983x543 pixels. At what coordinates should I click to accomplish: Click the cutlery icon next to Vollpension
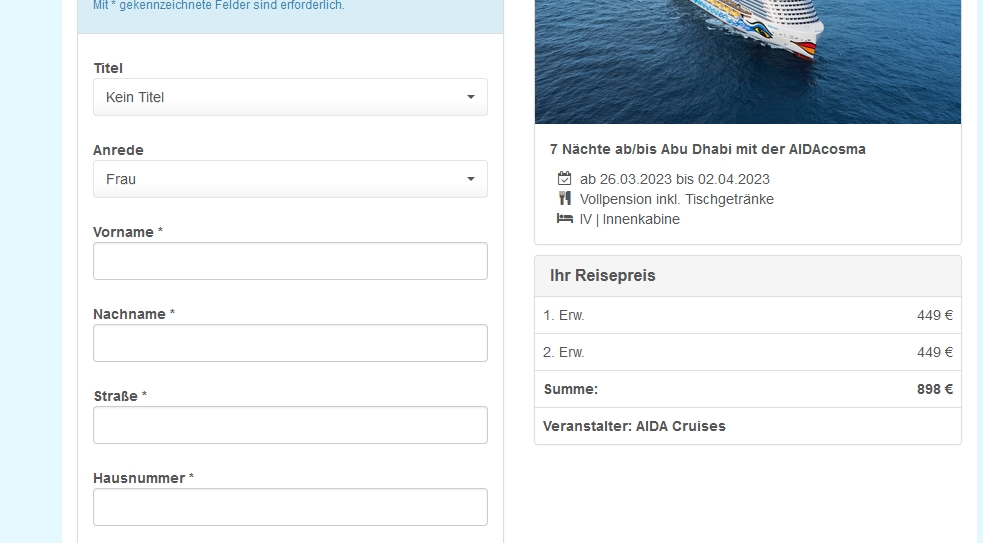pos(565,199)
